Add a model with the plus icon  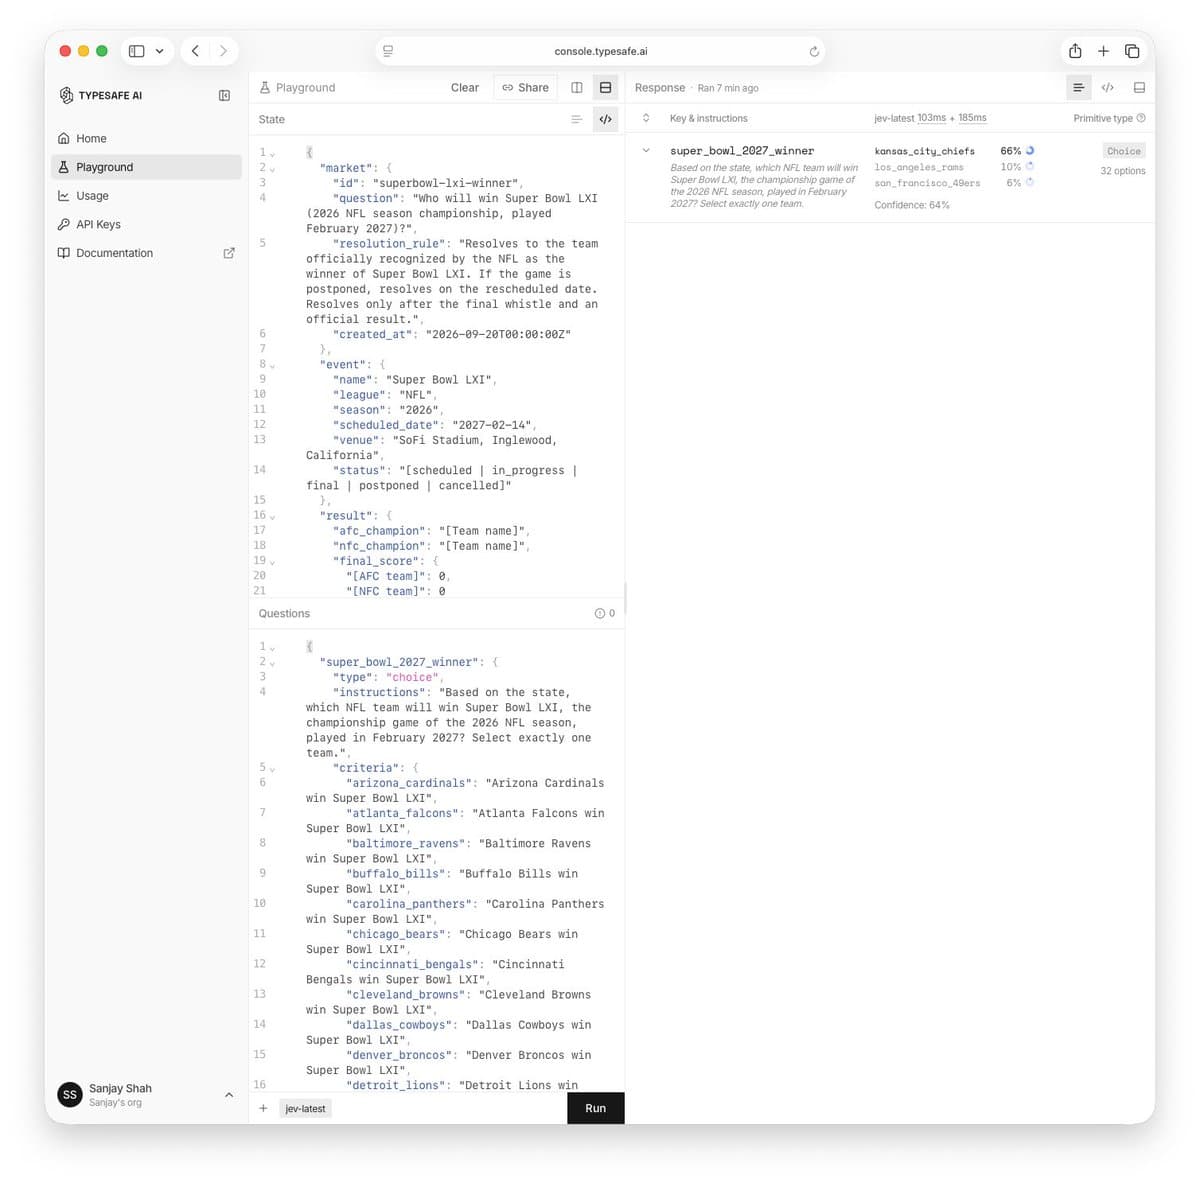tap(263, 1108)
